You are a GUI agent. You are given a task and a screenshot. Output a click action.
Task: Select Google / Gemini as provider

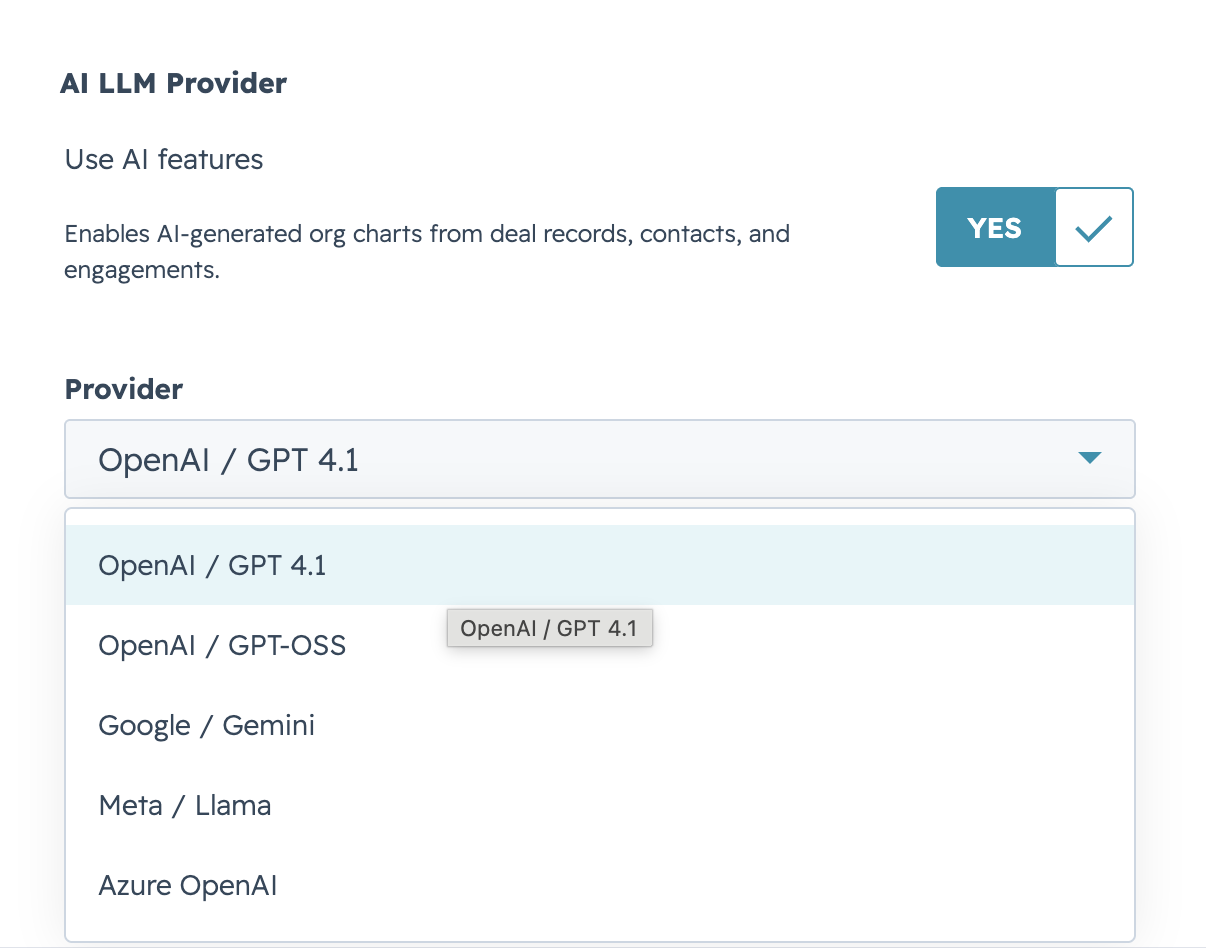click(600, 725)
